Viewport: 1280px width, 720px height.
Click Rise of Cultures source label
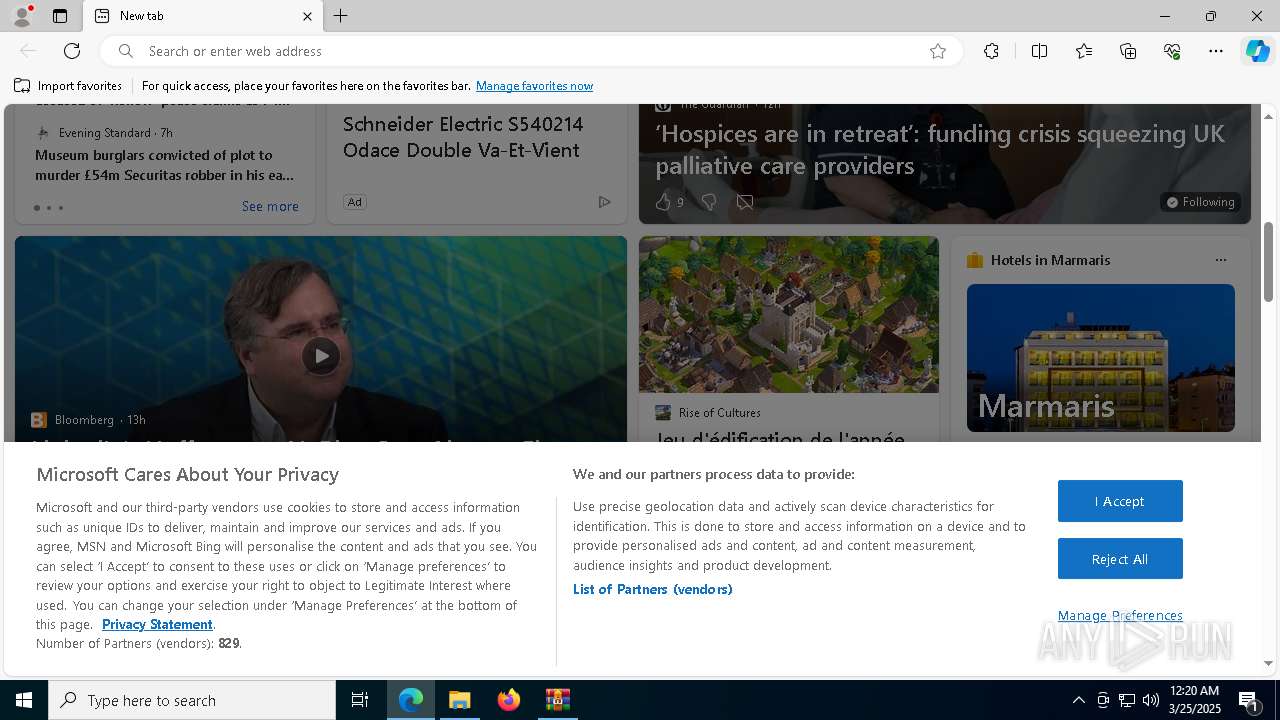pos(719,413)
